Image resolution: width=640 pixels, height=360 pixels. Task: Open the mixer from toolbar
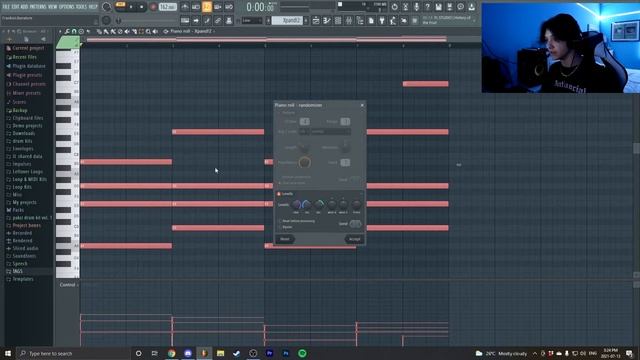click(x=349, y=20)
